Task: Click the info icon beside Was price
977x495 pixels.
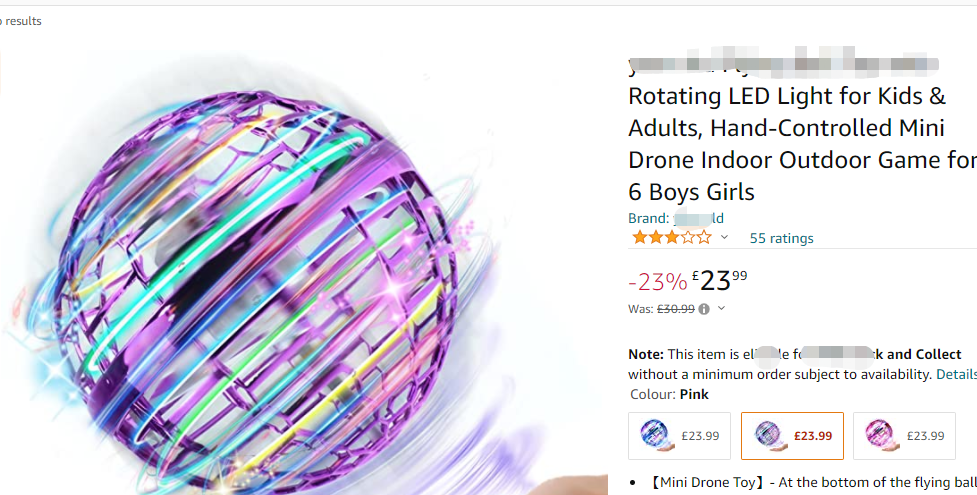Action: click(x=704, y=309)
